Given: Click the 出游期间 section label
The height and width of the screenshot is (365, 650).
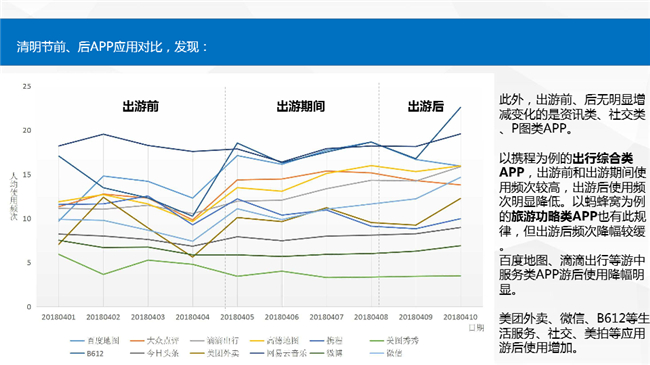Looking at the screenshot, I should pos(301,106).
